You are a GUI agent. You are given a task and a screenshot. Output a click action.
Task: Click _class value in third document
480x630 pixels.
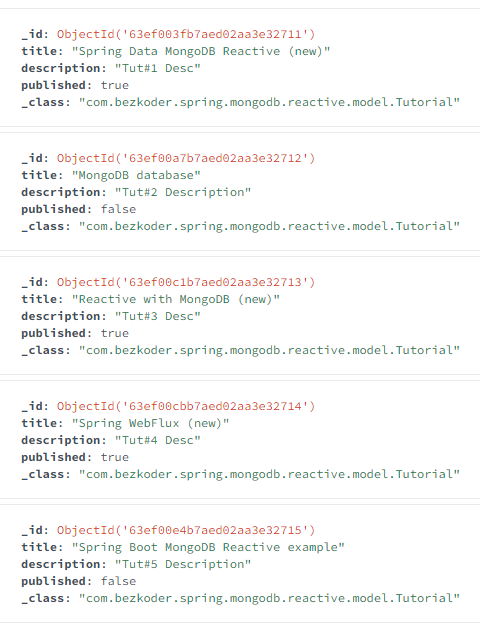pyautogui.click(x=269, y=350)
